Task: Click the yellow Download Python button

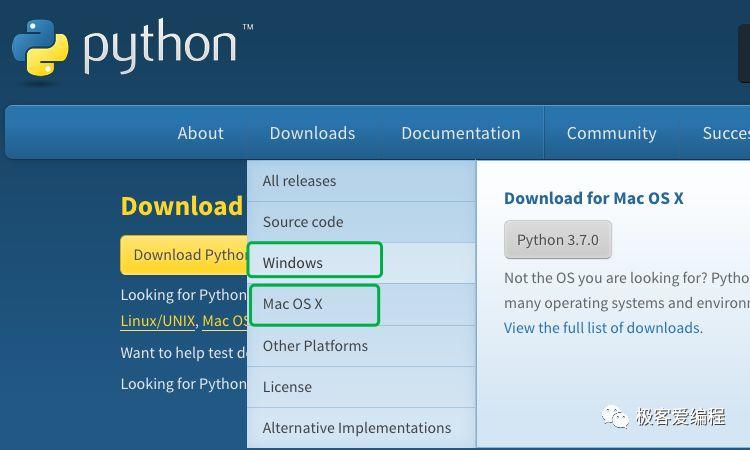Action: (x=184, y=255)
